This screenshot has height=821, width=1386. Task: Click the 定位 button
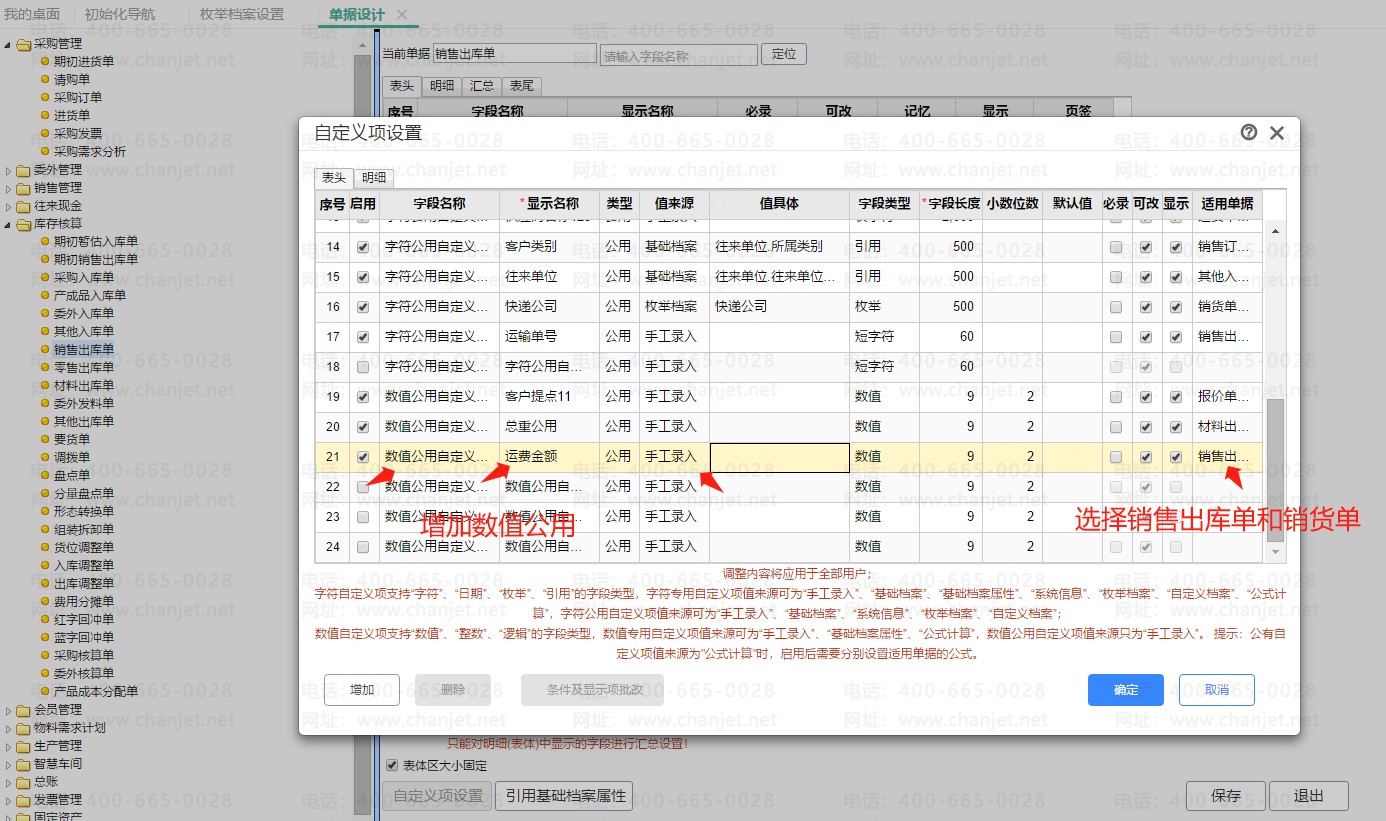tap(784, 54)
